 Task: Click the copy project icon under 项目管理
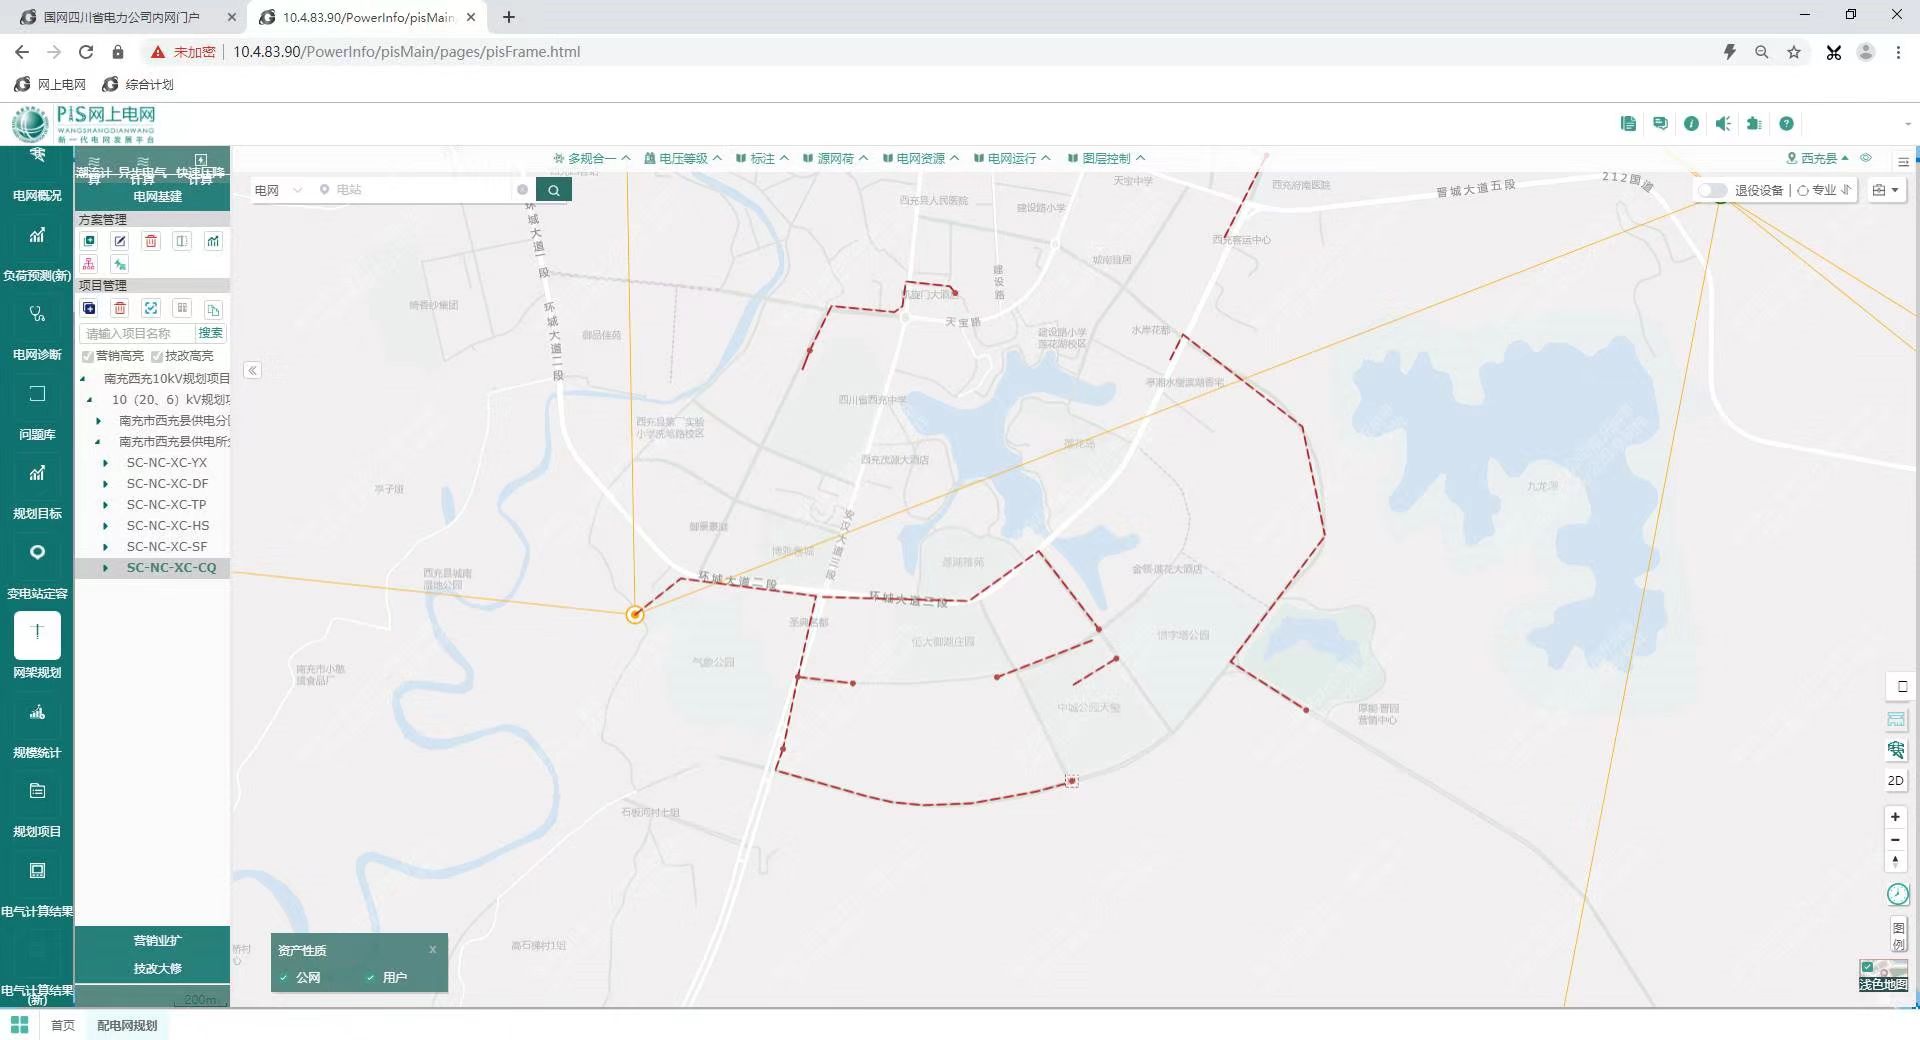tap(213, 309)
